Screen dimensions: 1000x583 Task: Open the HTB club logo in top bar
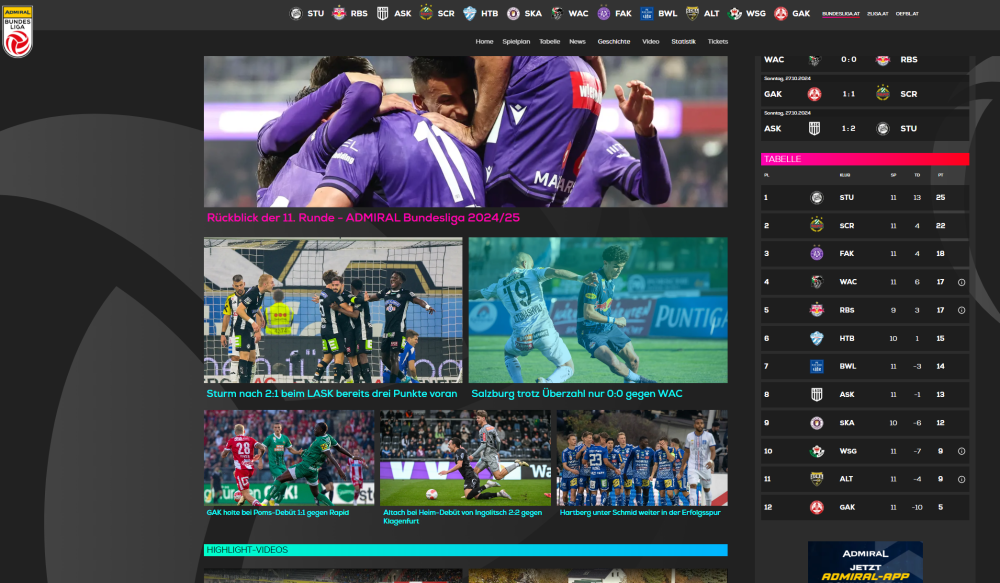(469, 13)
